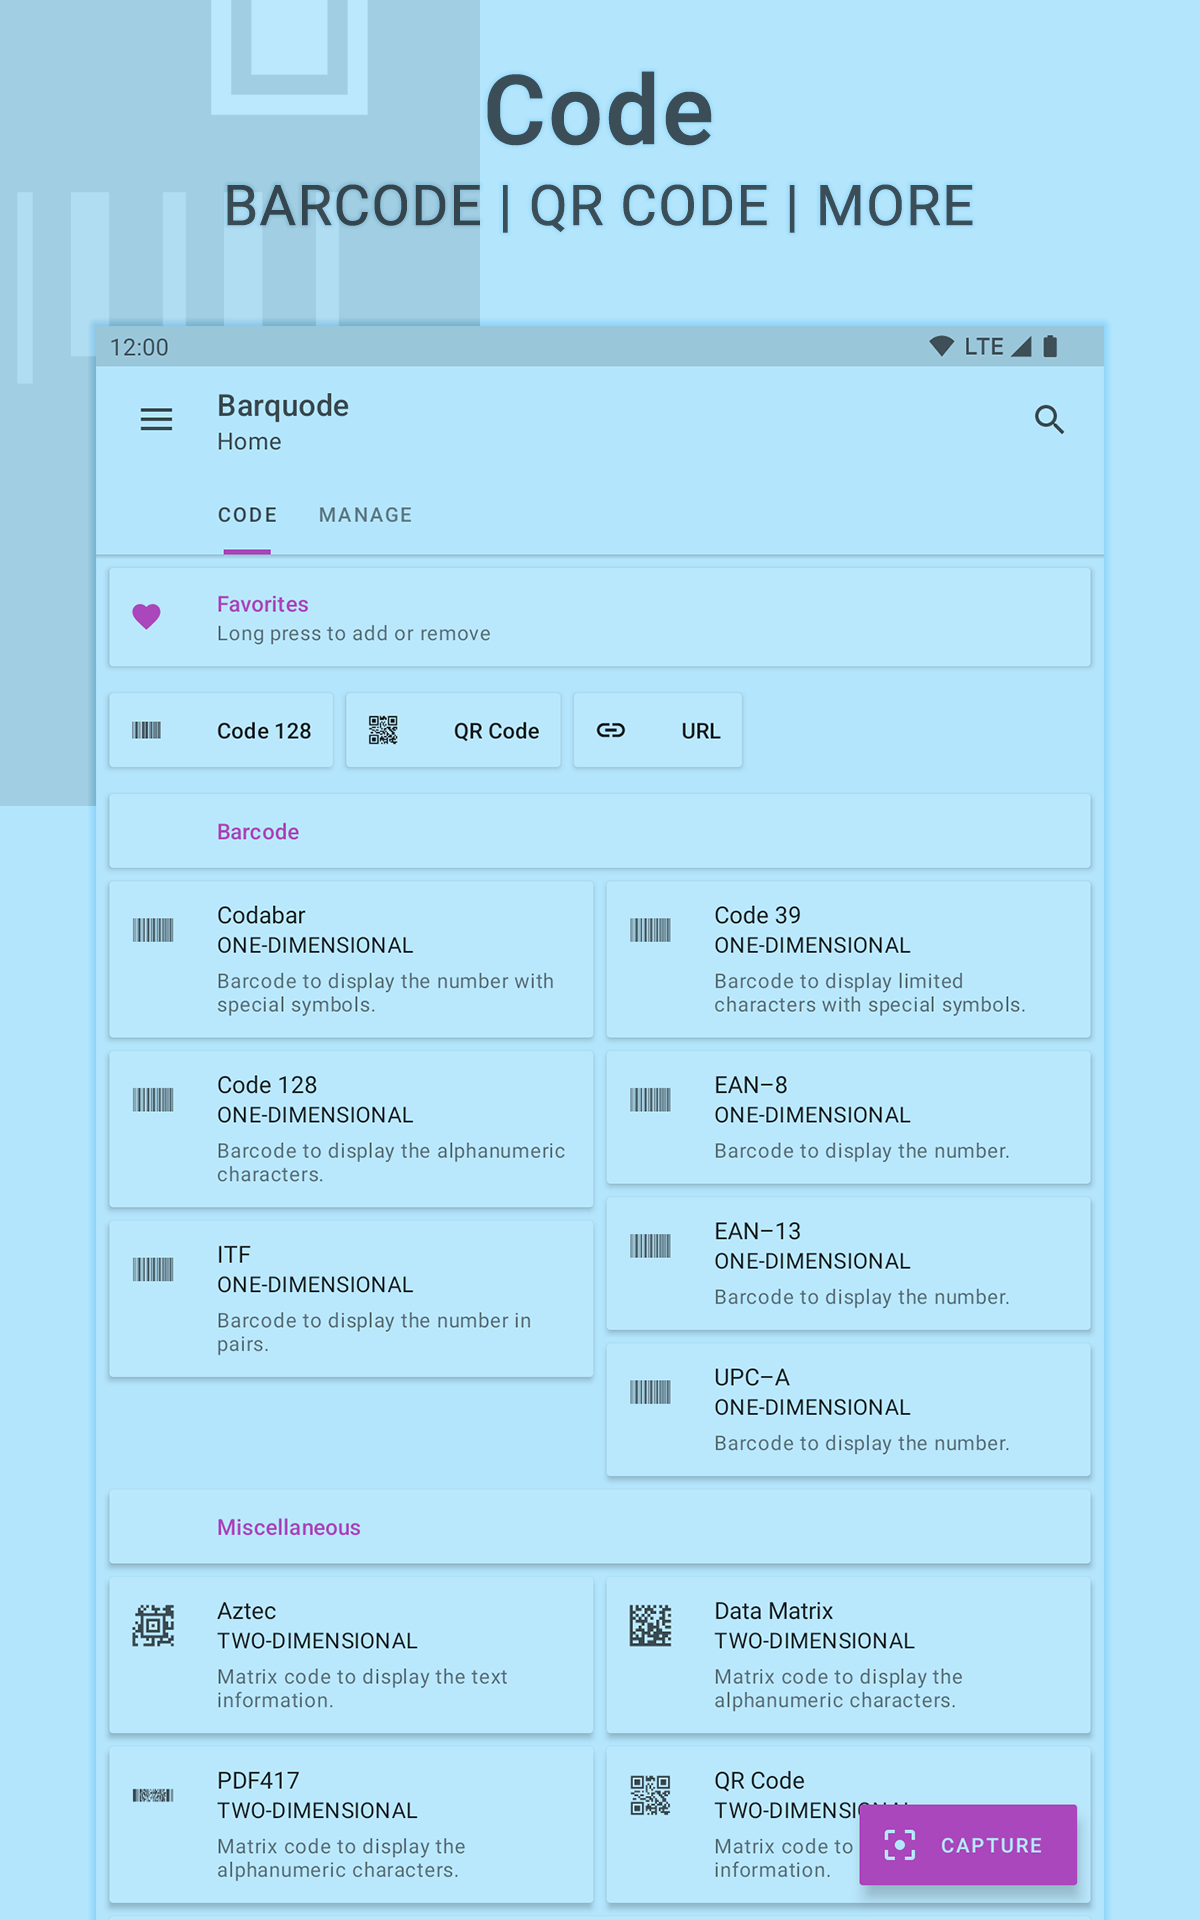Screen dimensions: 1200x1920
Task: Select the Code 128 favorite chip
Action: 221,731
